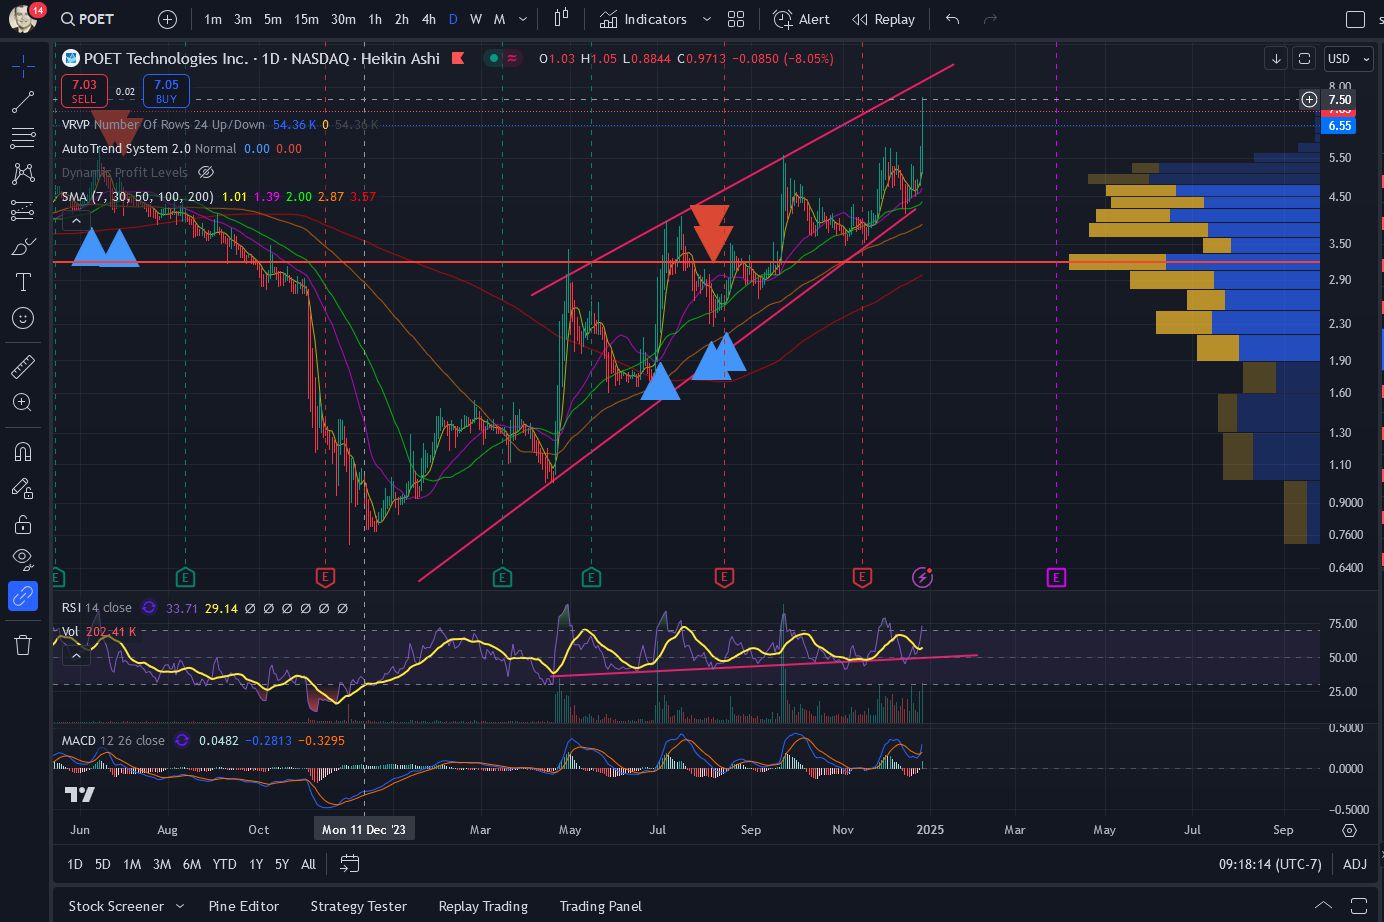Open chart scale settings gear

[x=1349, y=830]
